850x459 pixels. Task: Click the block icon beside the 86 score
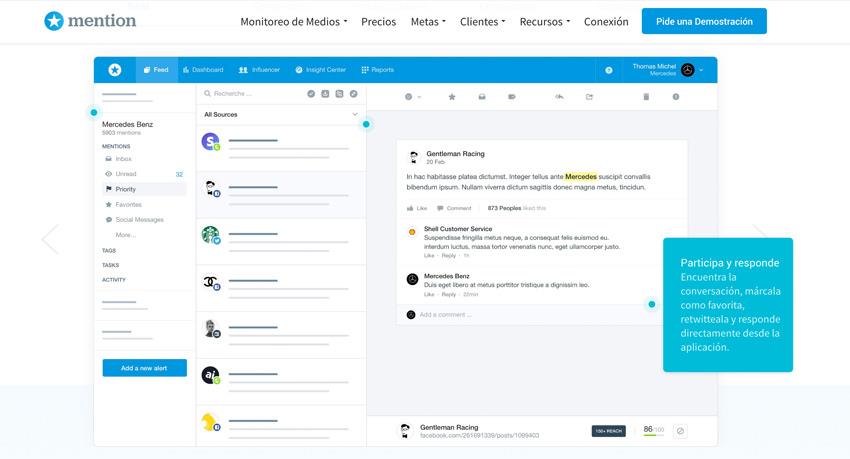[x=680, y=431]
